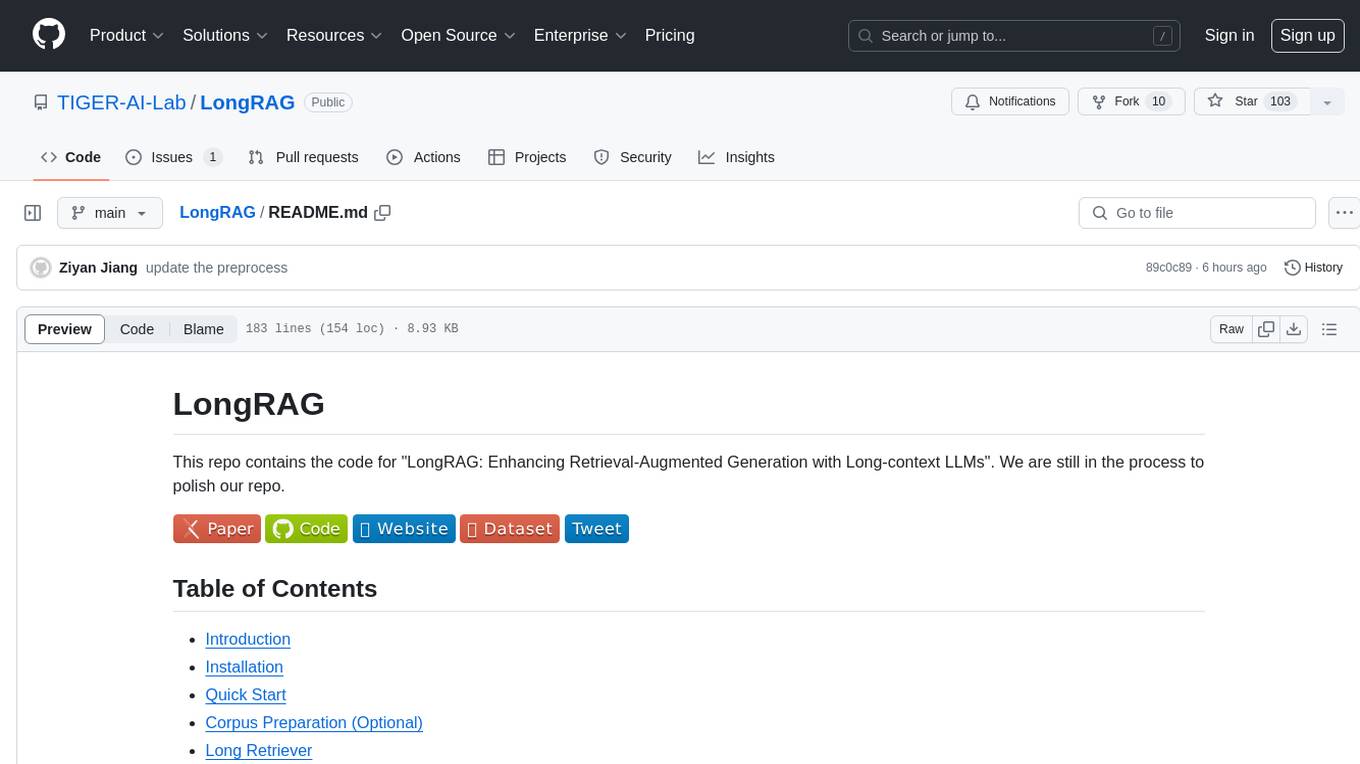Screen dimensions: 1360x764
Task: Open the TIGER-AI-Lab organization page
Action: [x=122, y=102]
